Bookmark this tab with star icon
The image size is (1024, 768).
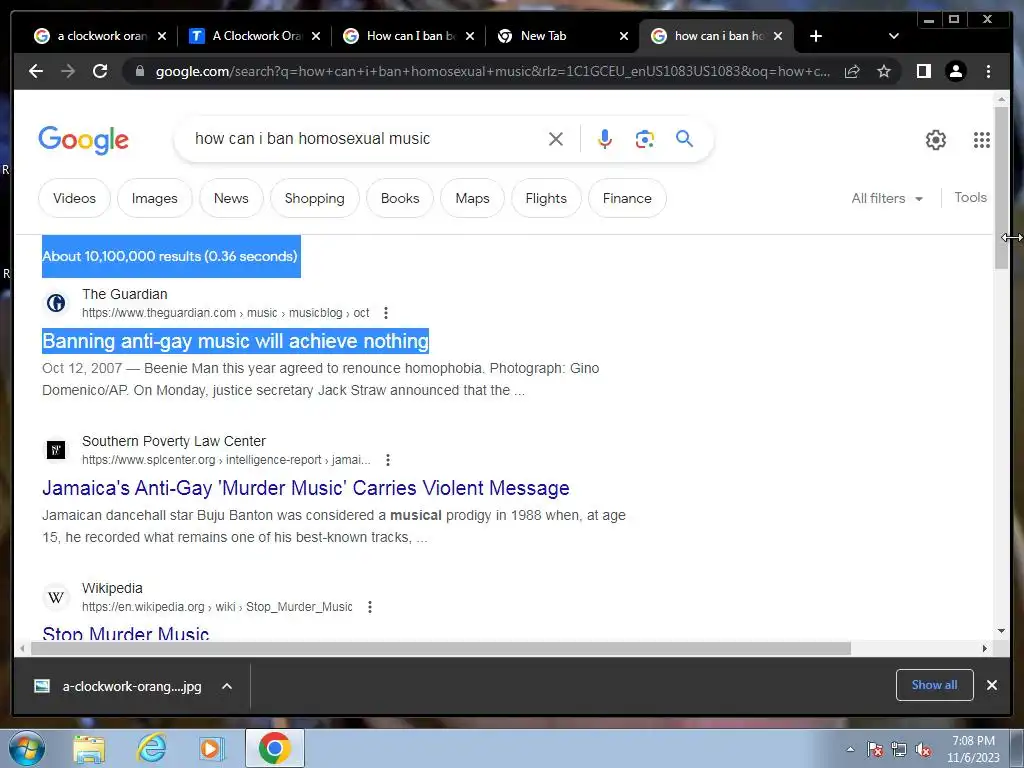point(884,71)
